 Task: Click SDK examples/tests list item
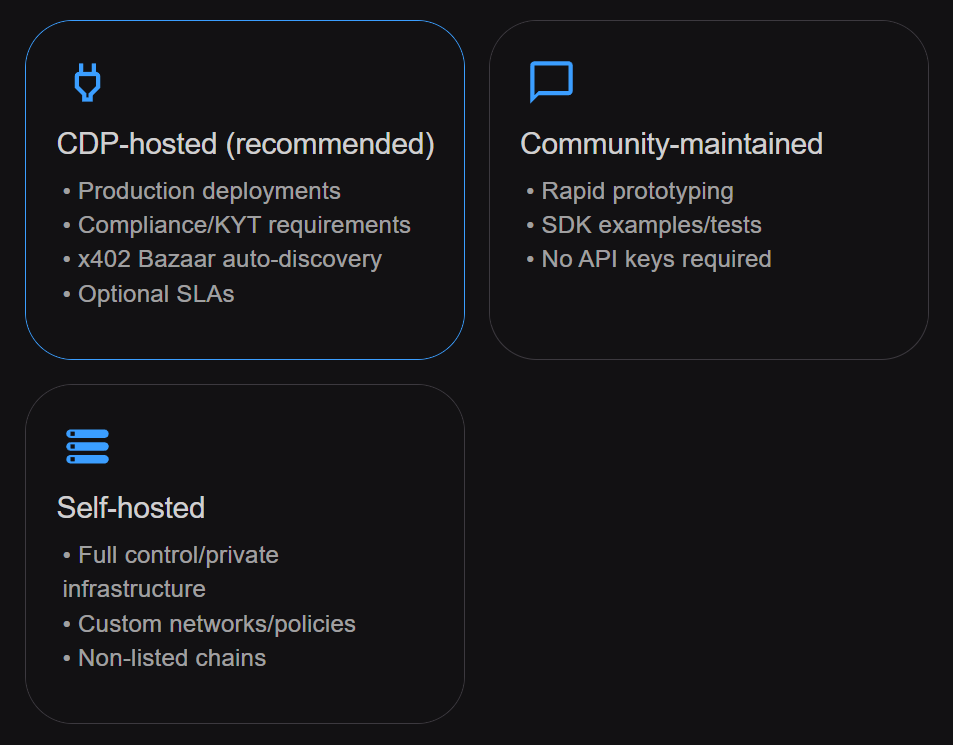coord(651,225)
